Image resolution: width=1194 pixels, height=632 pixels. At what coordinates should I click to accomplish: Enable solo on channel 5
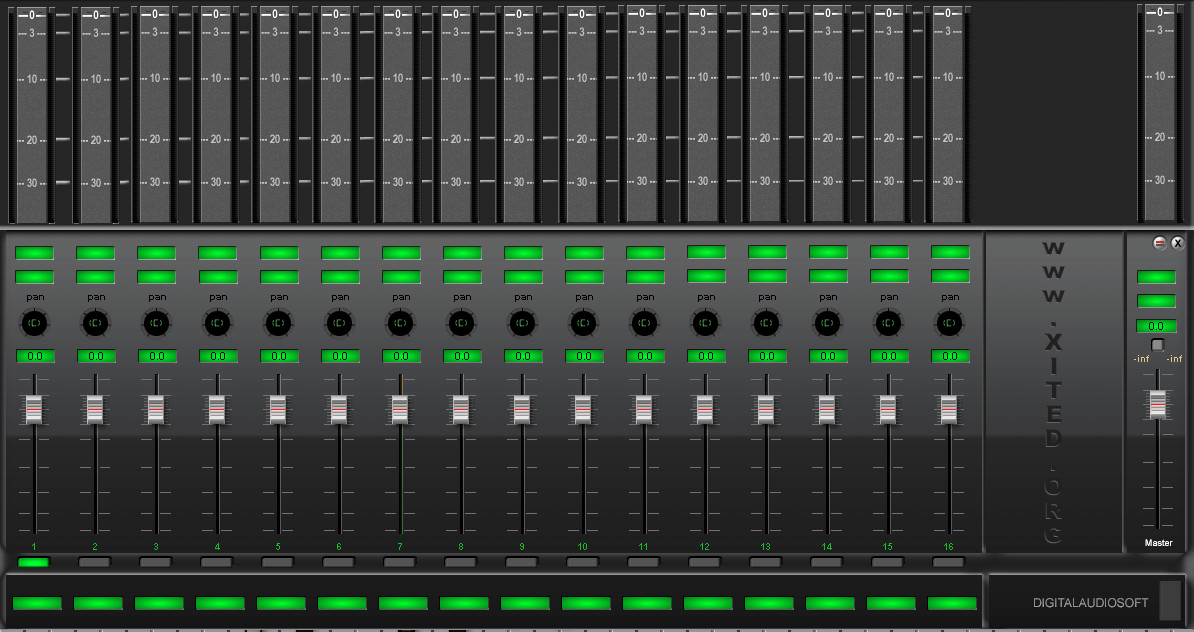point(279,277)
